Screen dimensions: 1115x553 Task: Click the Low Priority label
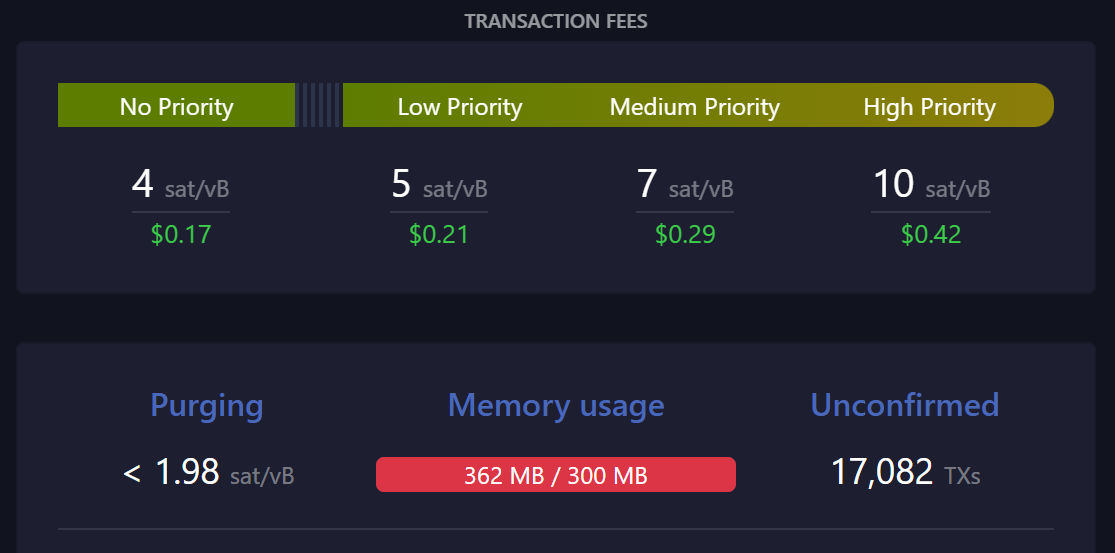tap(460, 107)
